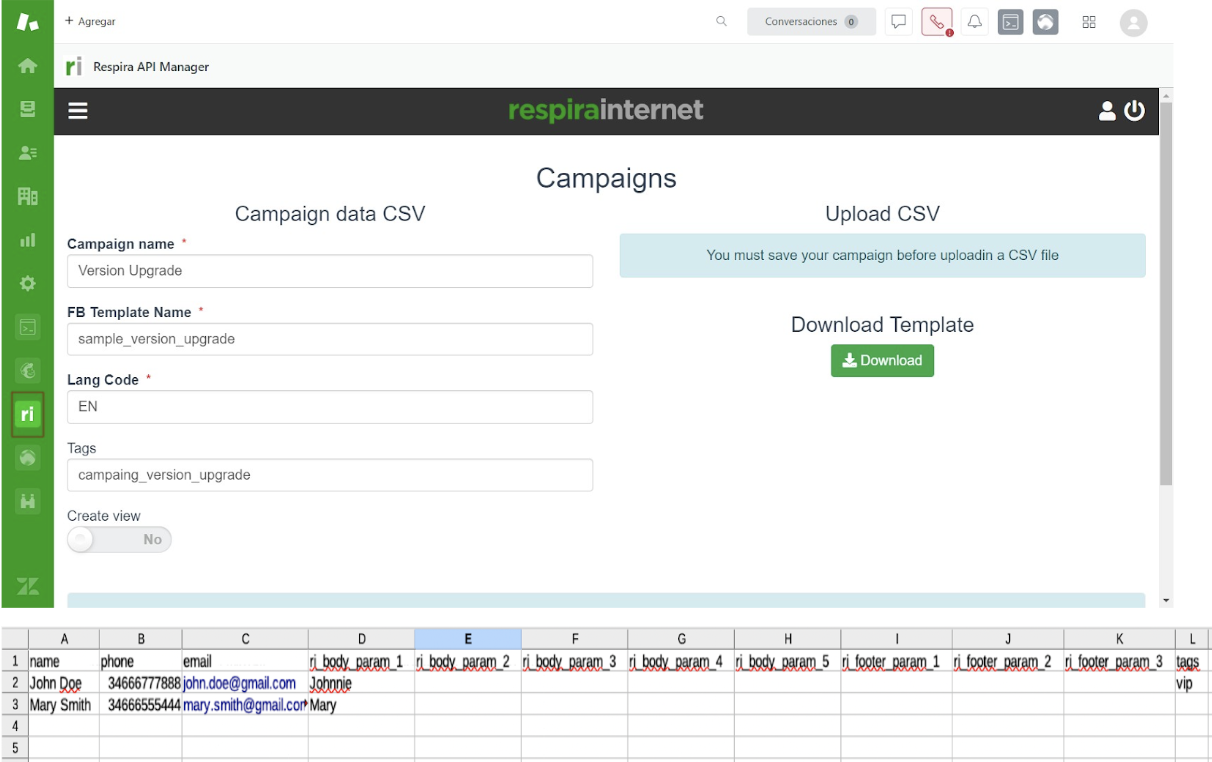
Task: Open the Respira 'ri' app in sidebar
Action: (28, 415)
